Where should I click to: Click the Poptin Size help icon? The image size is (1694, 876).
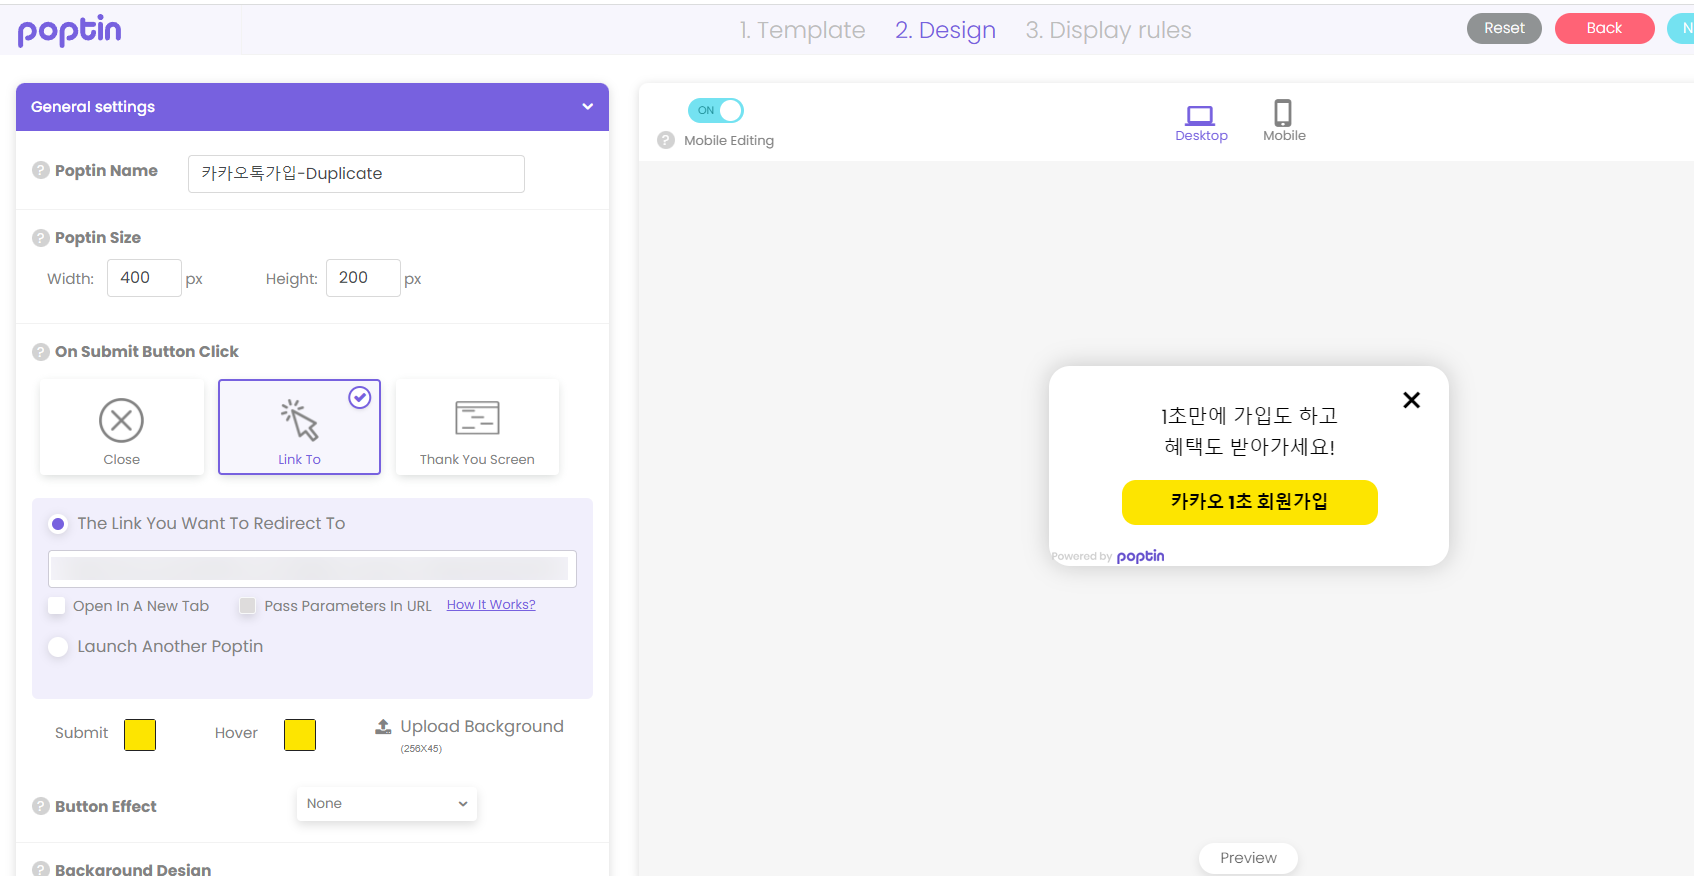click(41, 238)
